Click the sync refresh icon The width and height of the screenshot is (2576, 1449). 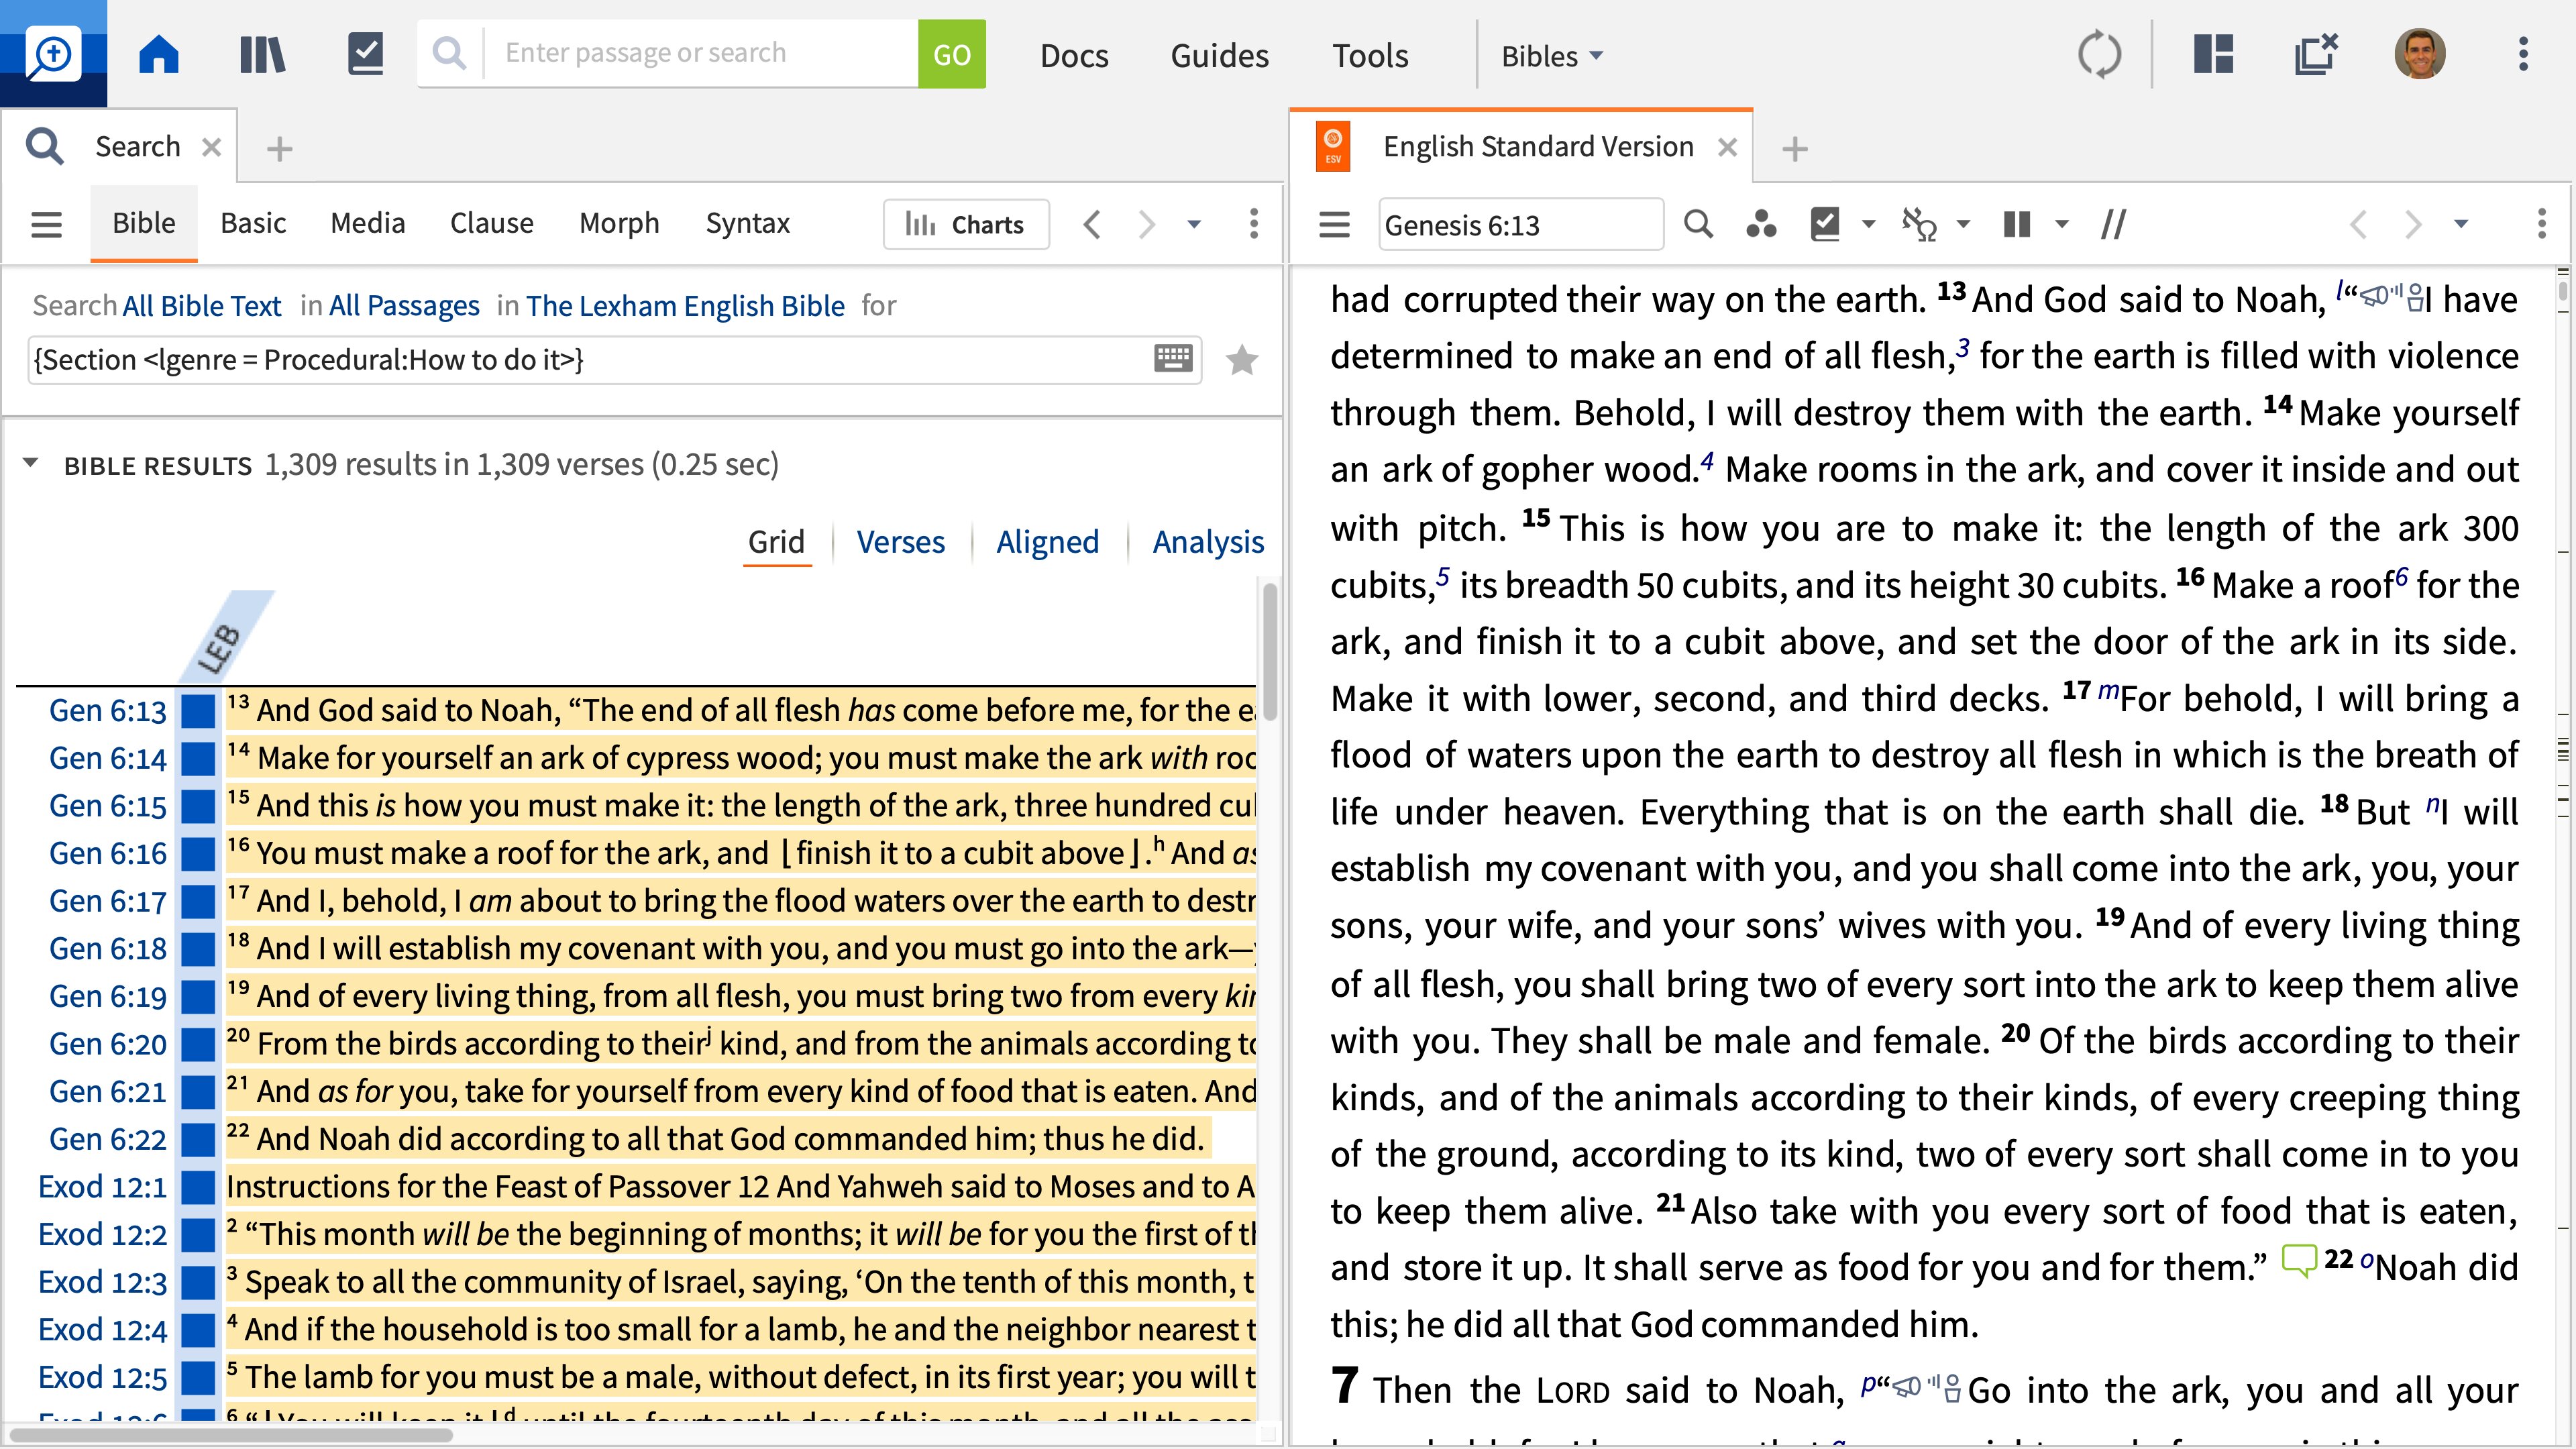(x=2099, y=54)
